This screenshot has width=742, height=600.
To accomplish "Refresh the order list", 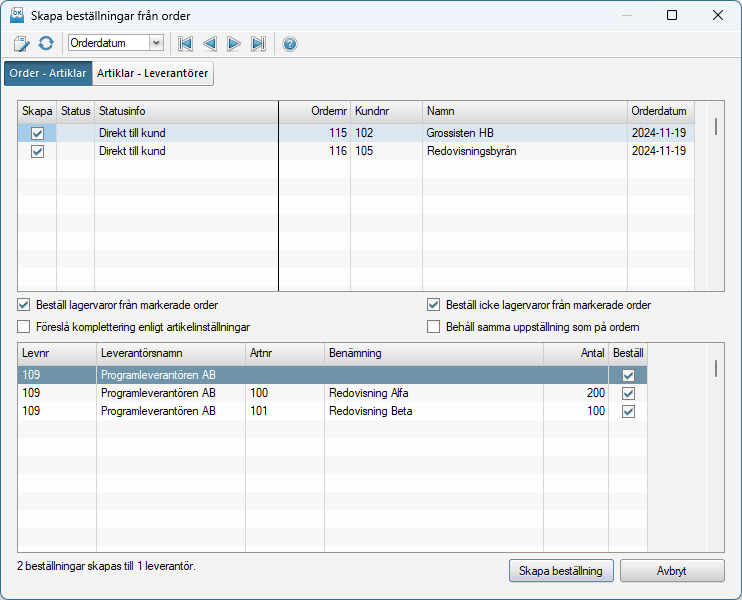I will point(46,43).
